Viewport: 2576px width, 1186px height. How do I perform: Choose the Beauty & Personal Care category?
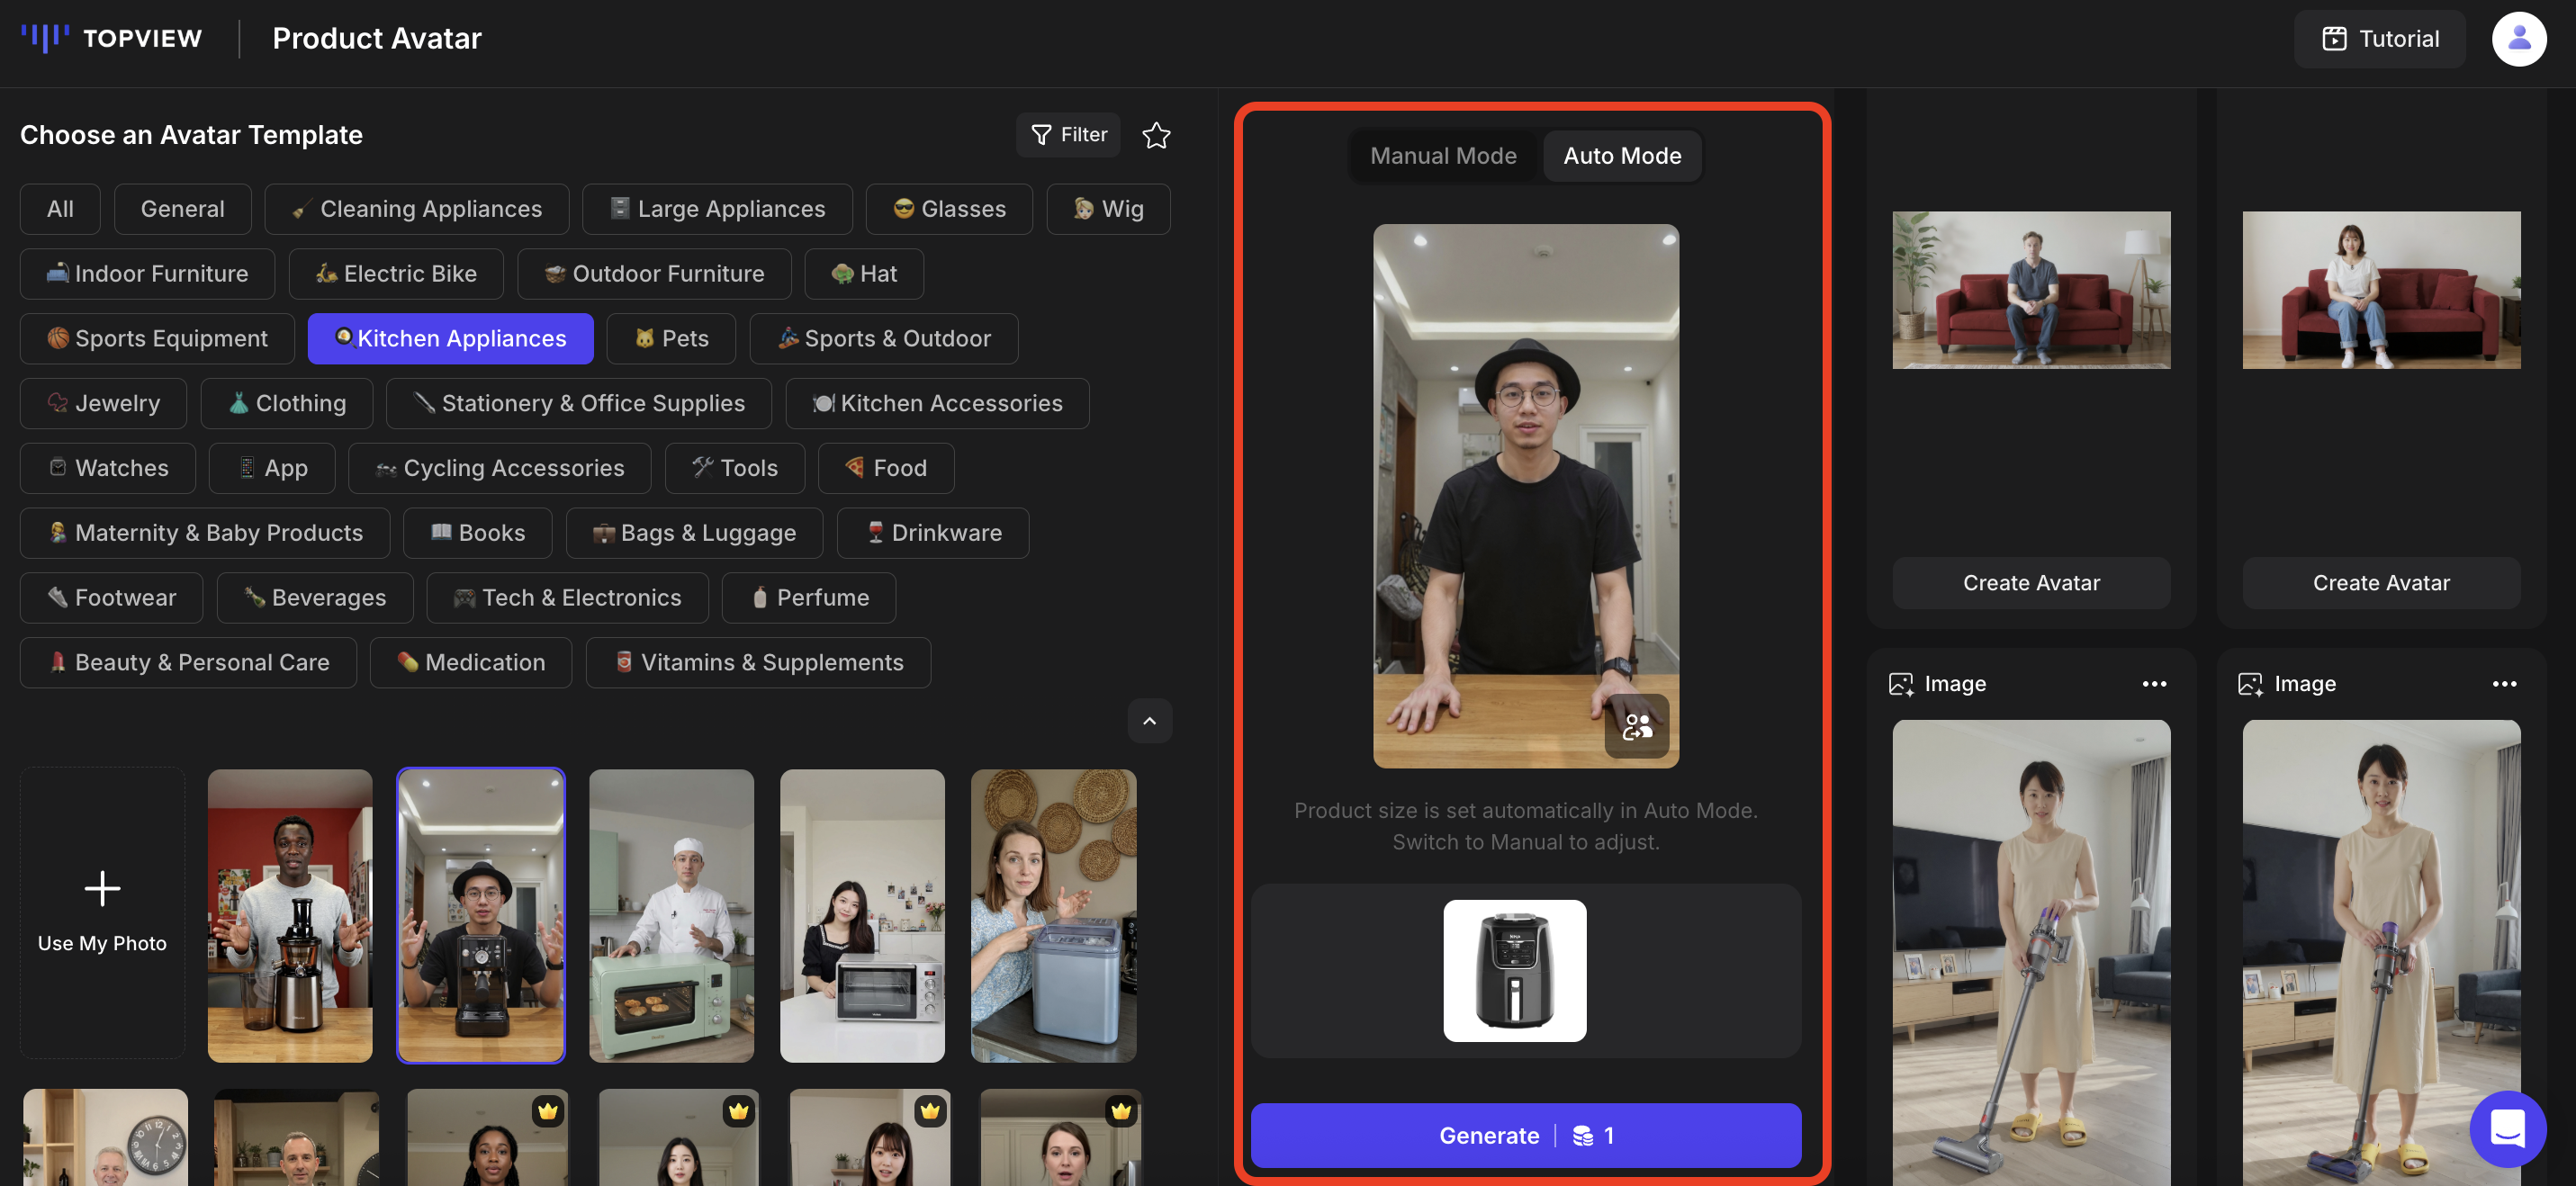(188, 663)
